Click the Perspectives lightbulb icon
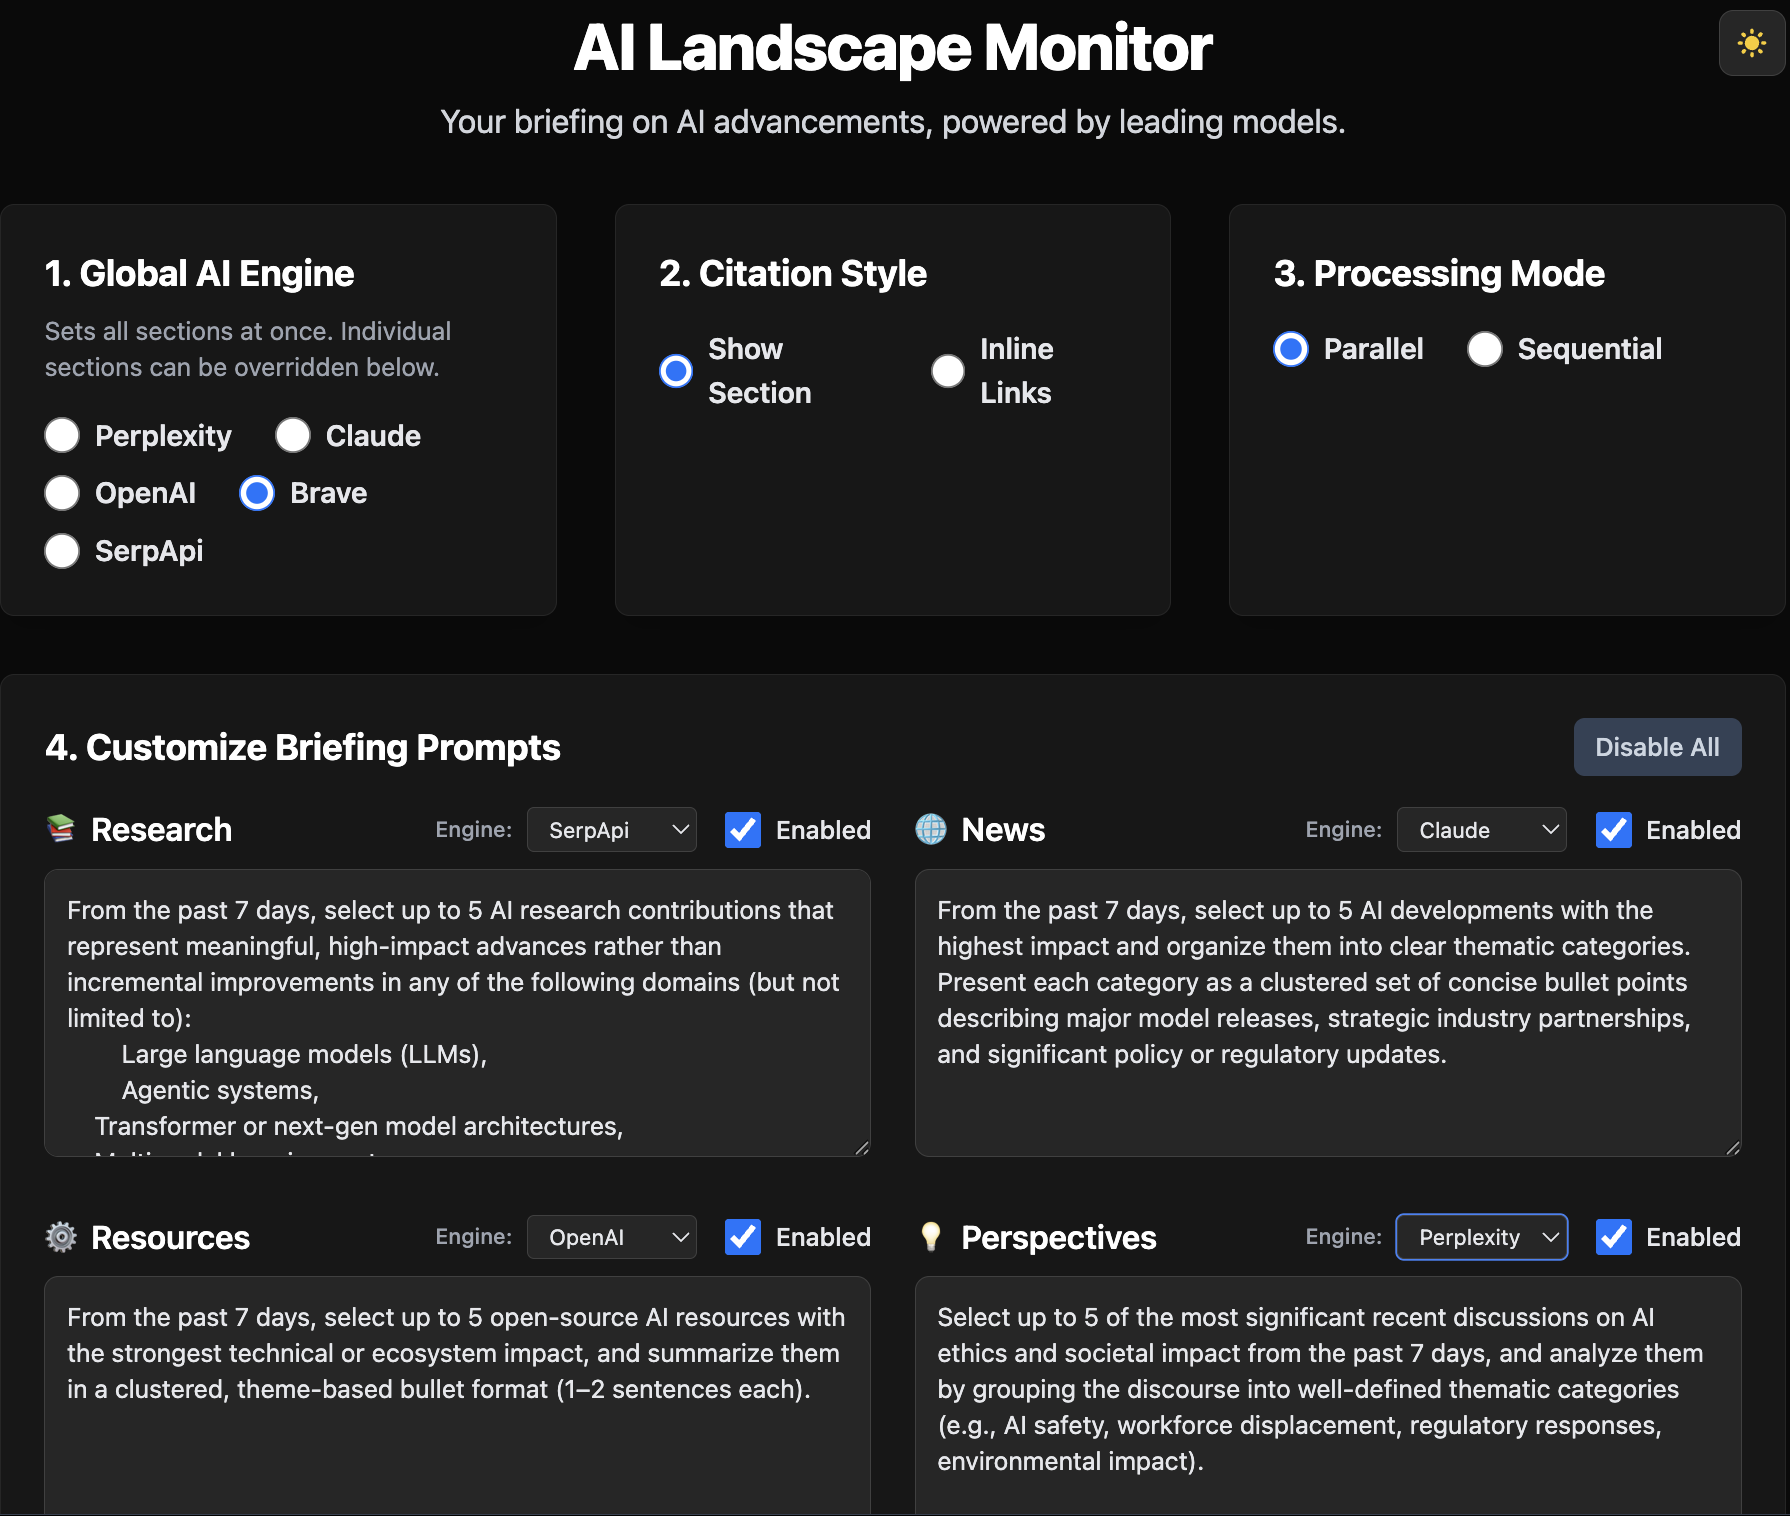The image size is (1790, 1516). 930,1237
